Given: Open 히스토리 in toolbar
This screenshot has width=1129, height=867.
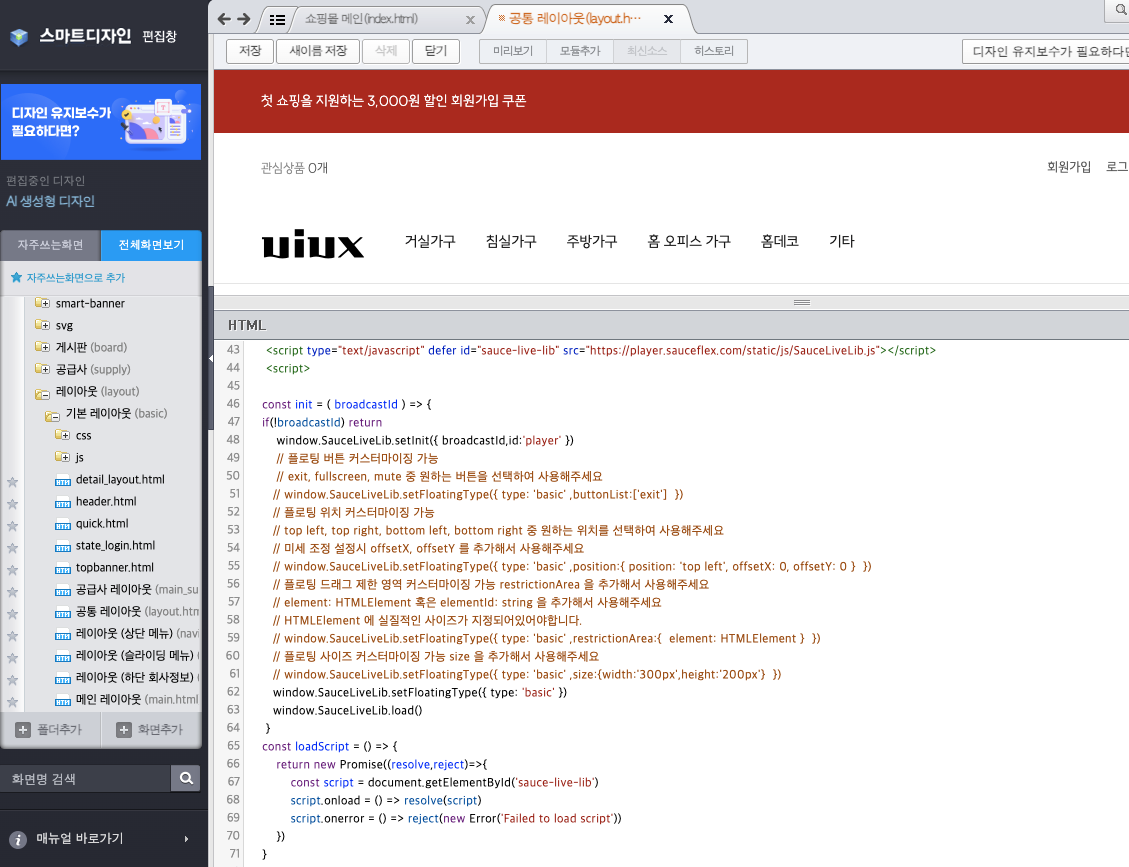Looking at the screenshot, I should [714, 51].
